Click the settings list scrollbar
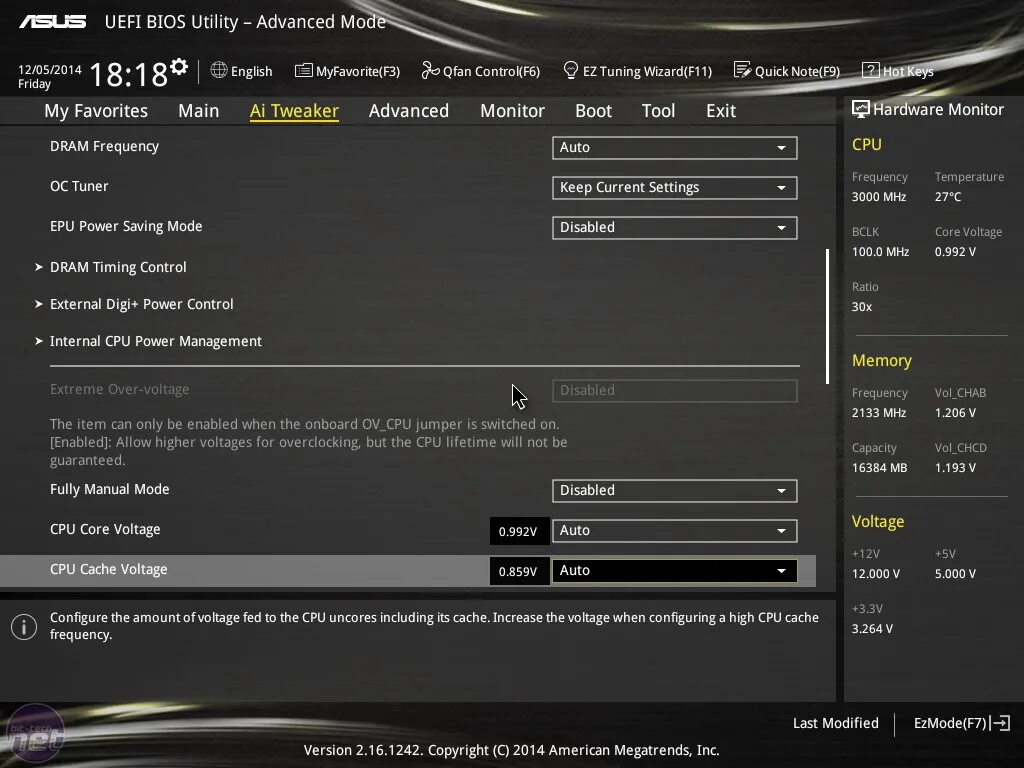The width and height of the screenshot is (1024, 768). (x=827, y=316)
